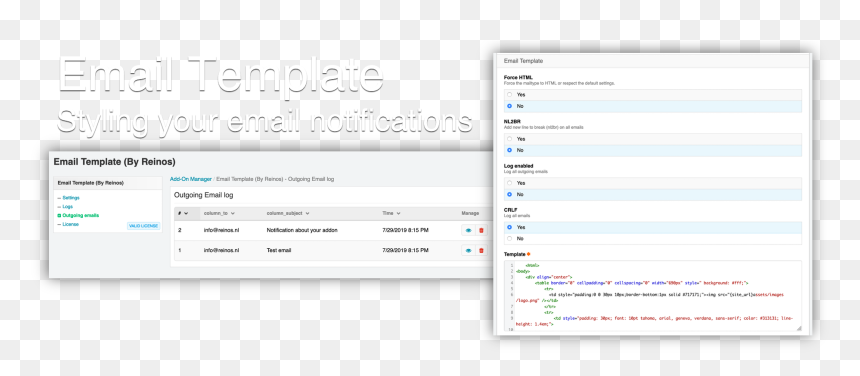Click the orange required marker beside Template
Image resolution: width=860 pixels, height=376 pixels.
(x=528, y=254)
